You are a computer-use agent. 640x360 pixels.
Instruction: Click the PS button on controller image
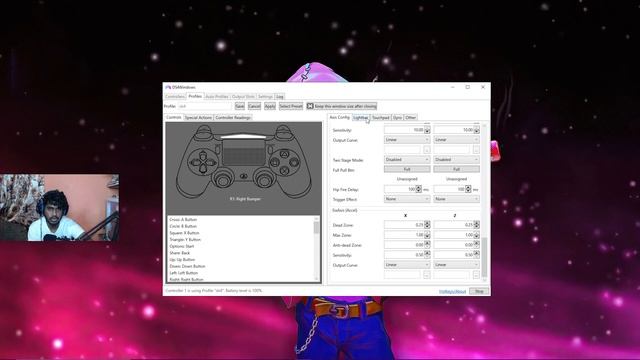(x=244, y=176)
